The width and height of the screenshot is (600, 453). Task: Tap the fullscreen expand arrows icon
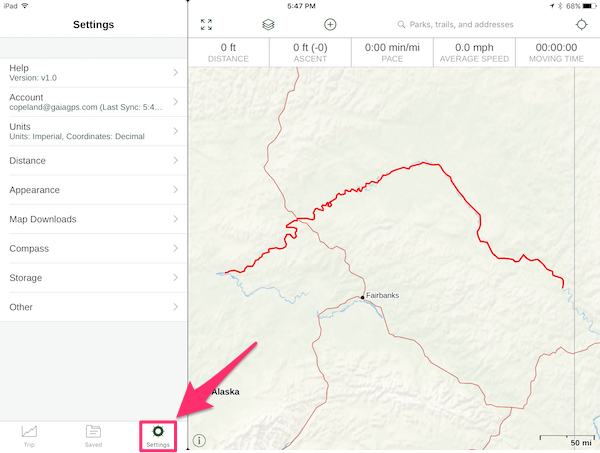coord(206,24)
